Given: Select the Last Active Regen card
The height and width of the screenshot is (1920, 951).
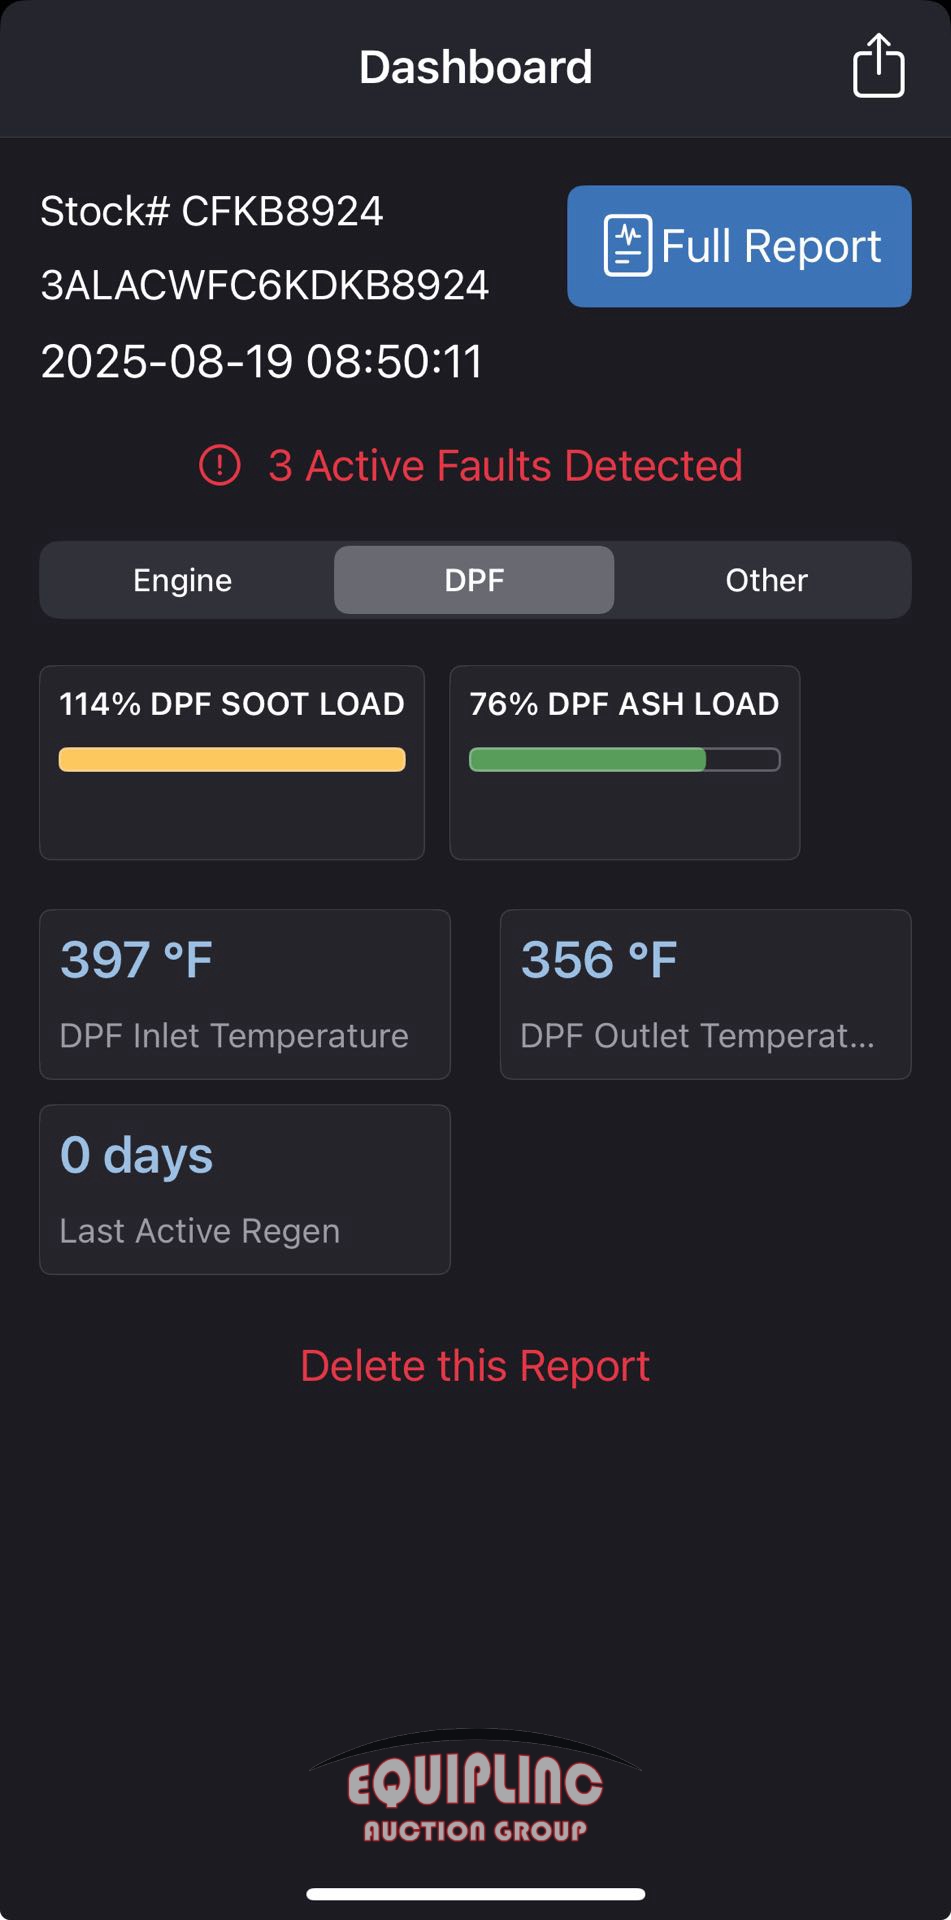Looking at the screenshot, I should [x=245, y=1190].
